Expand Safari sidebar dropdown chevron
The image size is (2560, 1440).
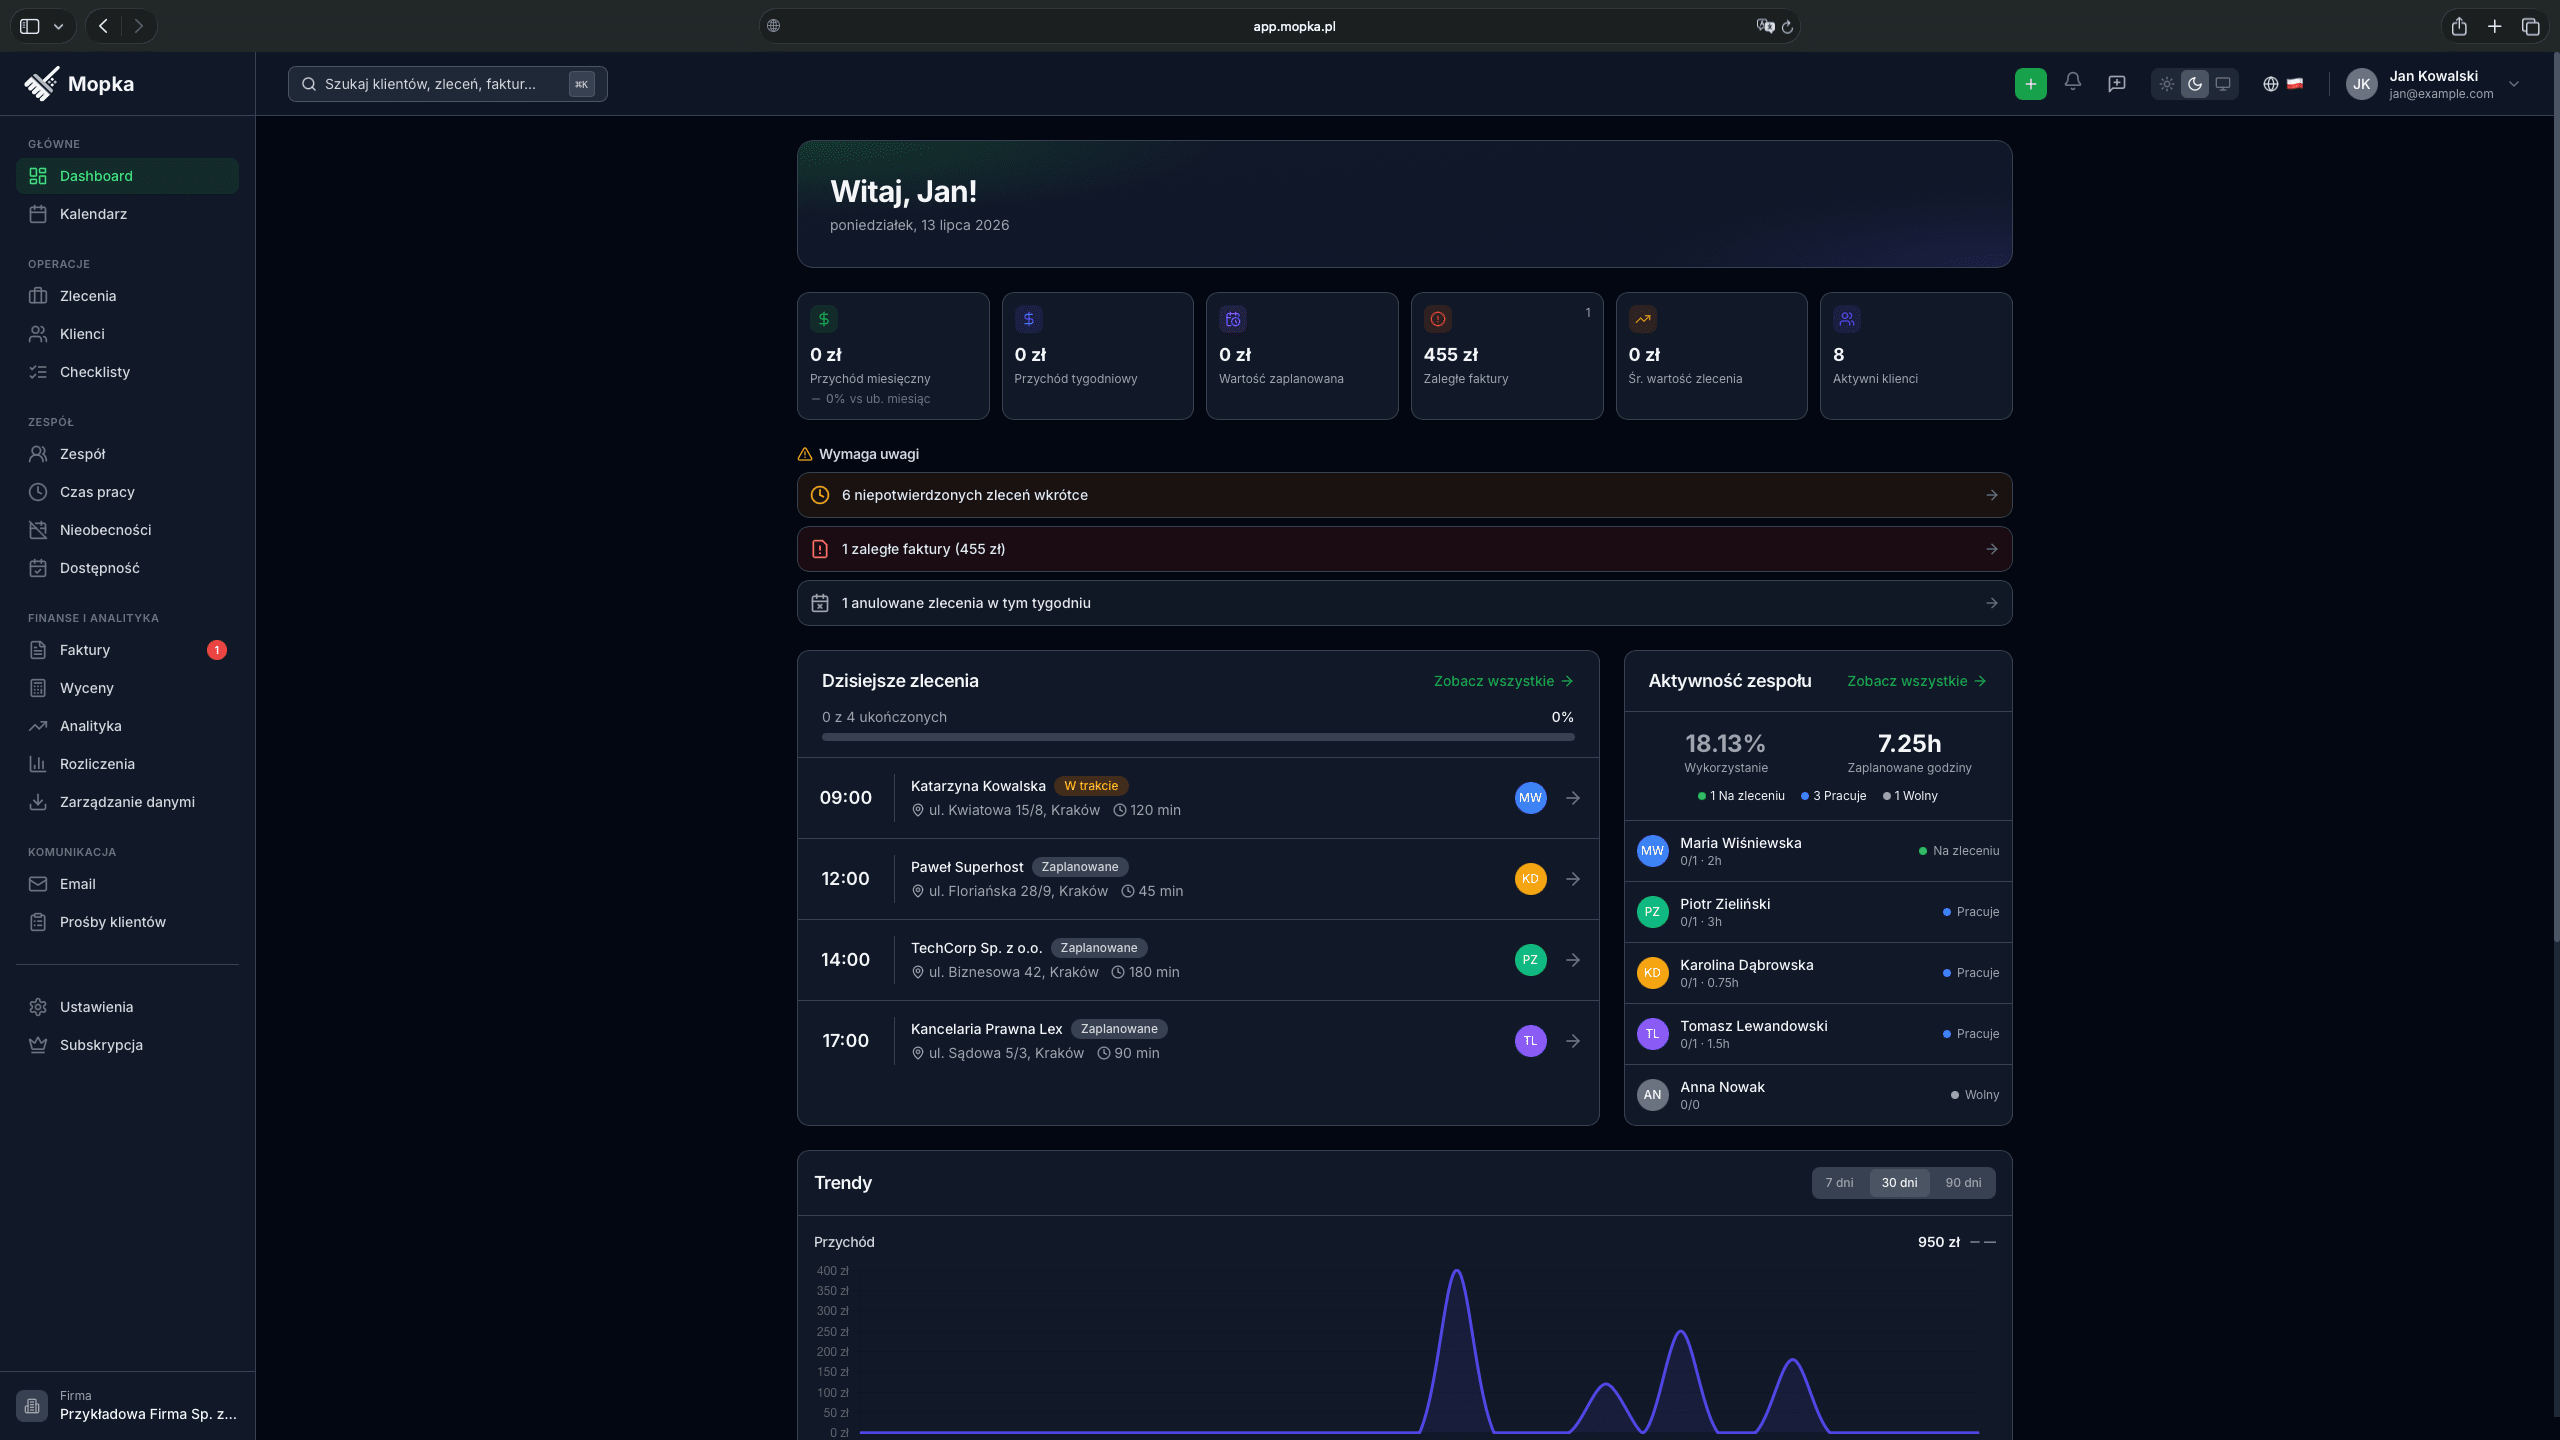[59, 27]
